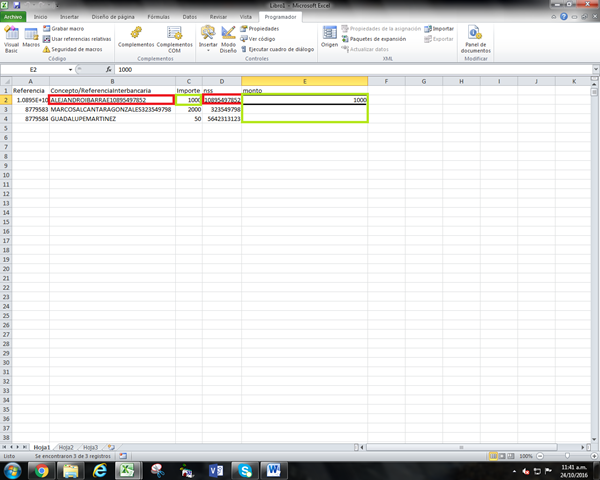Viewport: 600px width, 480px height.
Task: Insert a new worksheet tab icon
Action: 111,447
